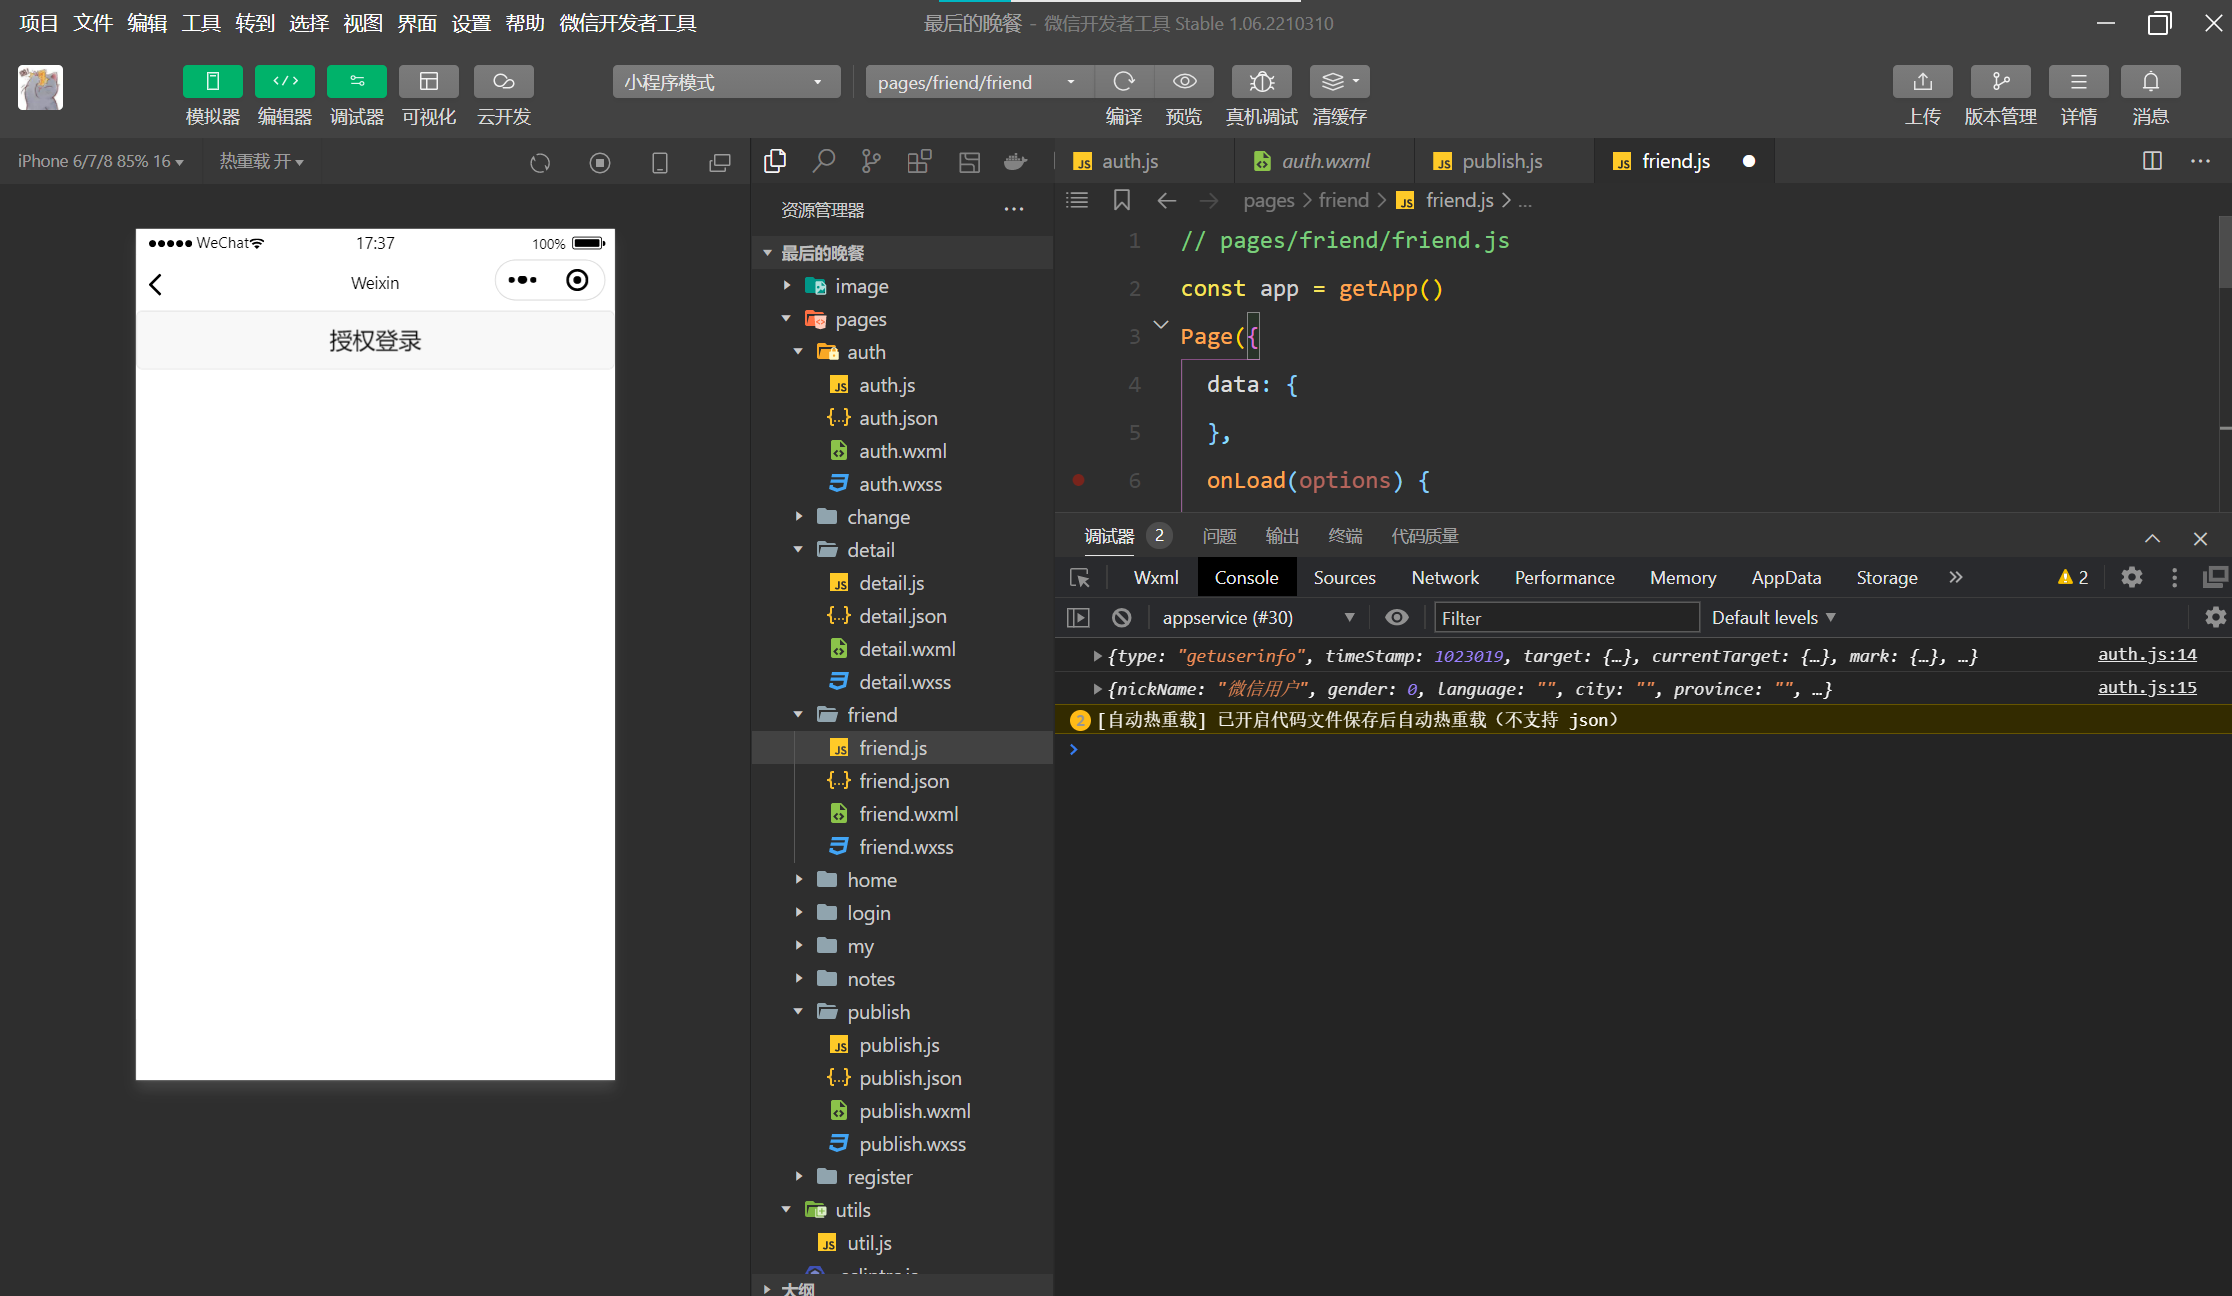
Task: Toggle breakpoint on line 6
Action: click(1079, 481)
